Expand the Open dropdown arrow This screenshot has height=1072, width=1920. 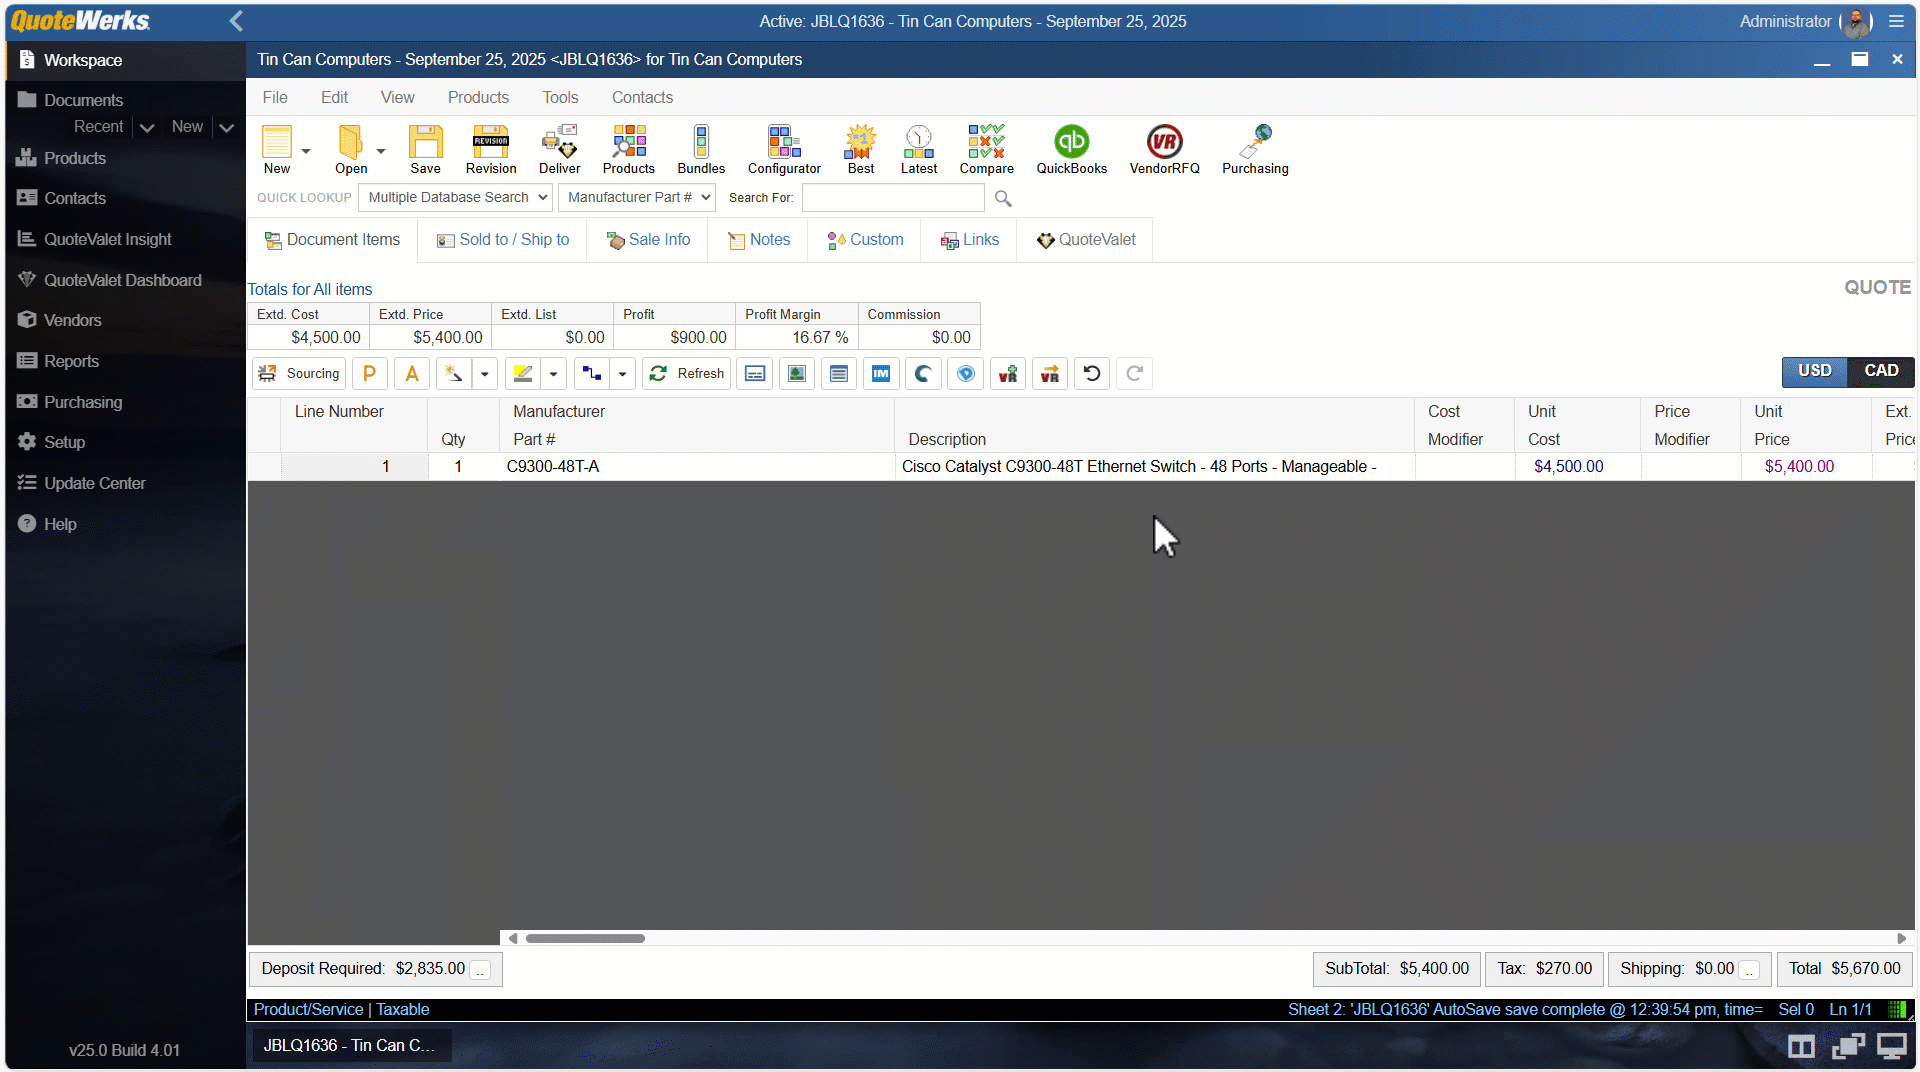click(x=381, y=151)
